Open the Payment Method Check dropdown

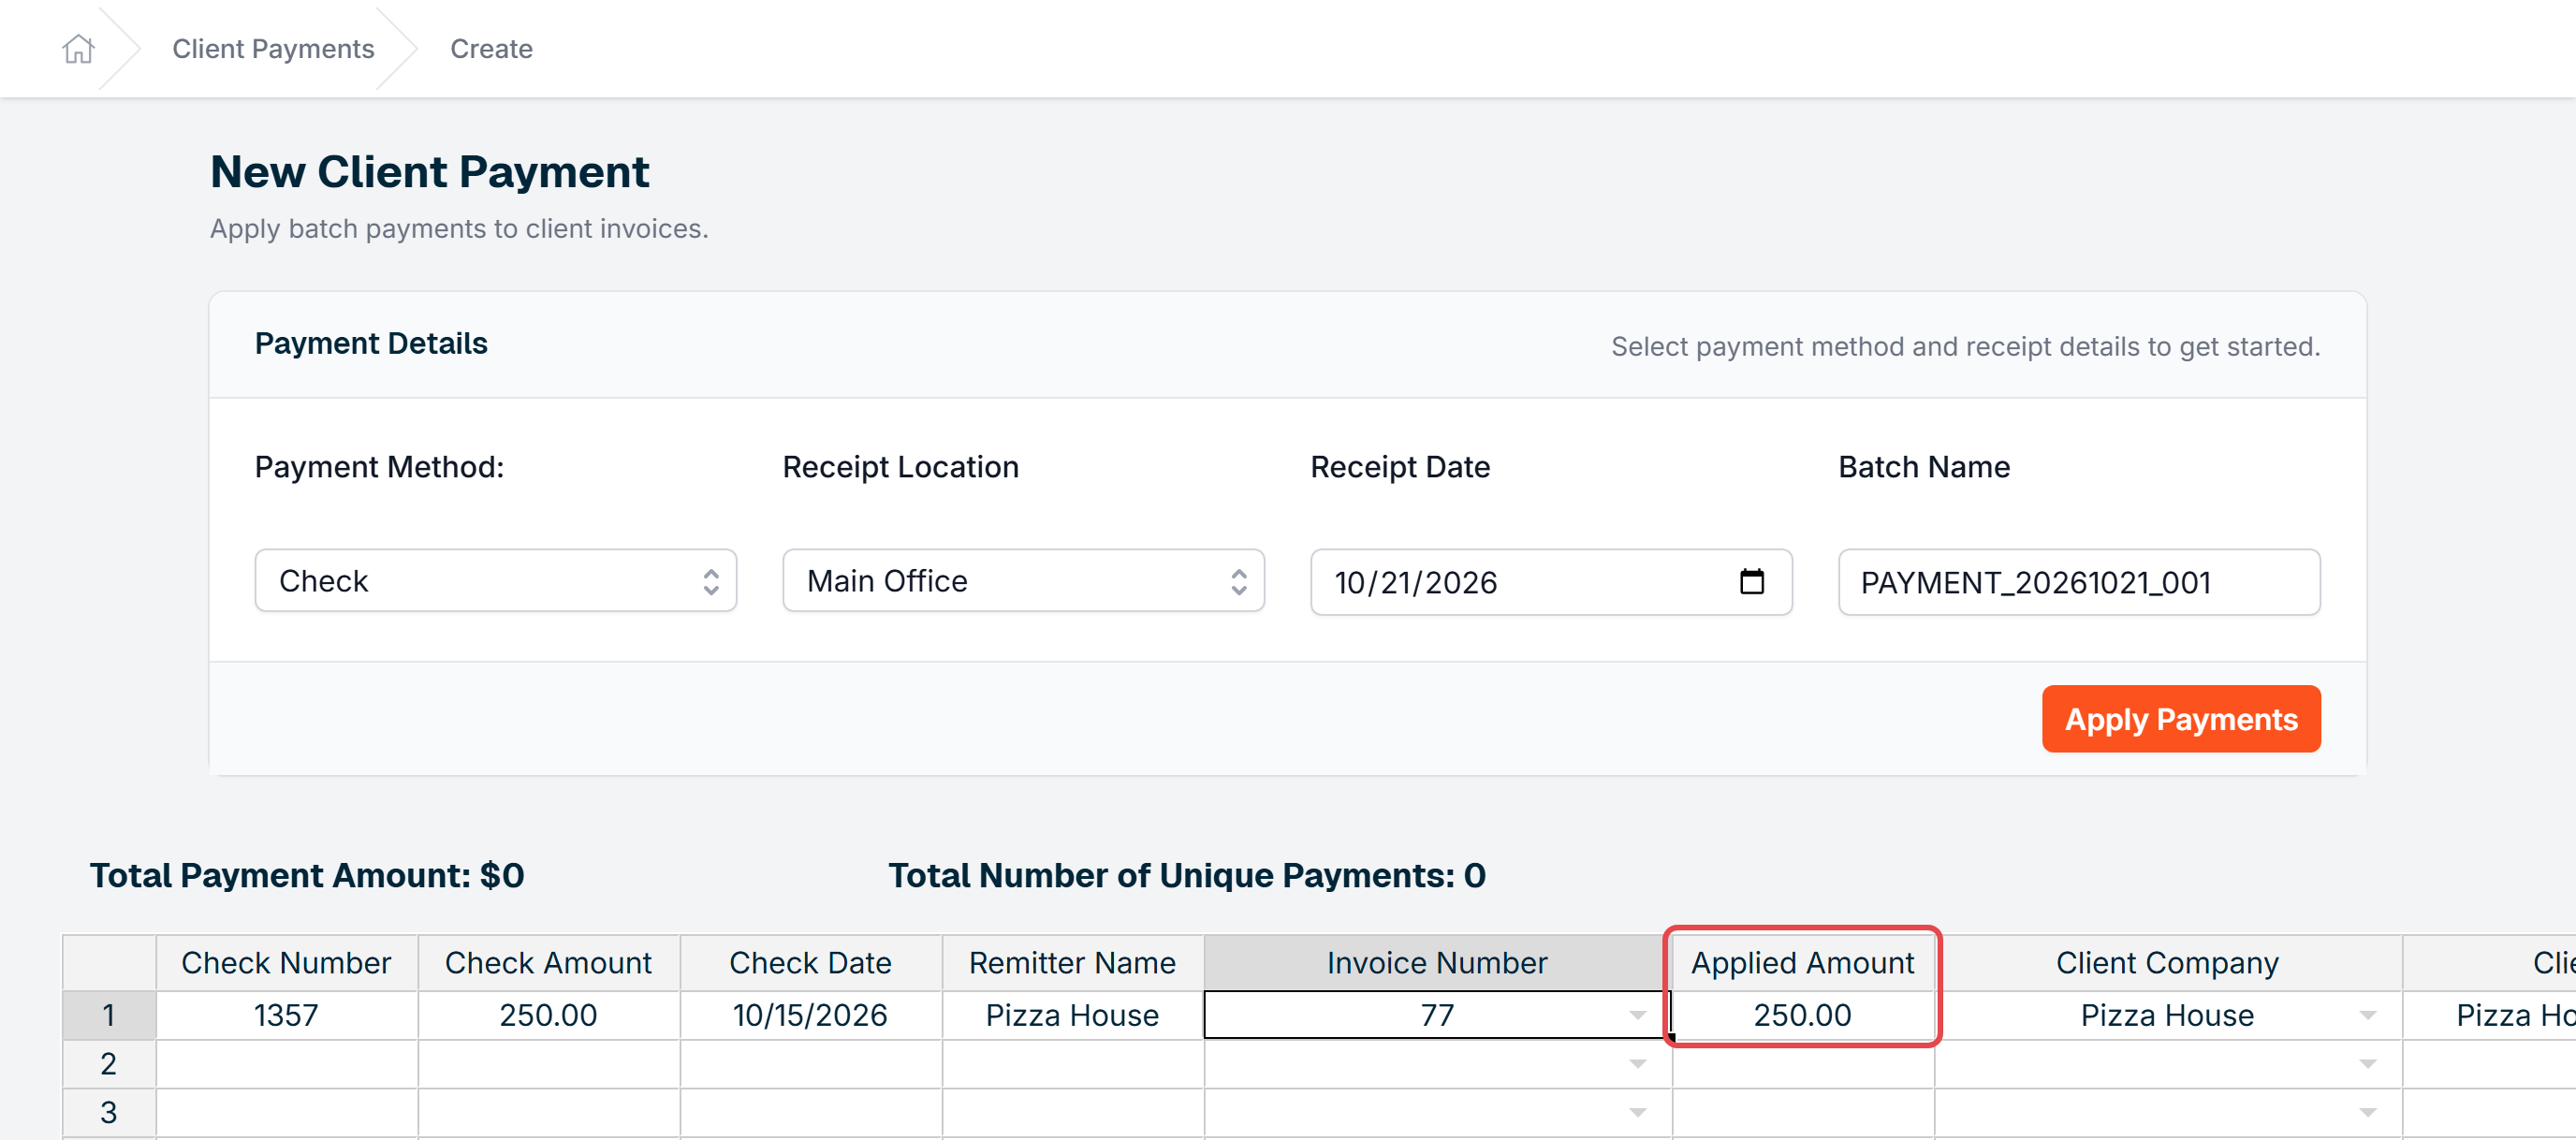[495, 580]
